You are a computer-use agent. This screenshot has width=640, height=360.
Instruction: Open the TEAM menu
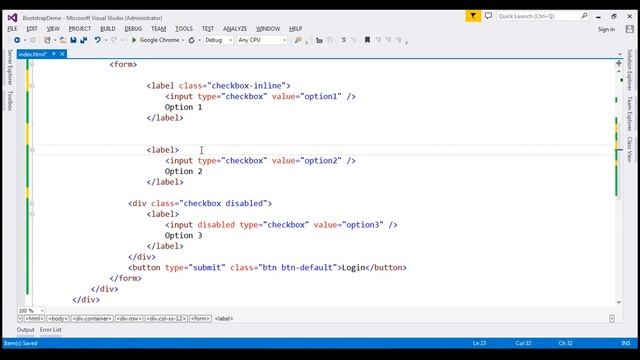coord(158,29)
